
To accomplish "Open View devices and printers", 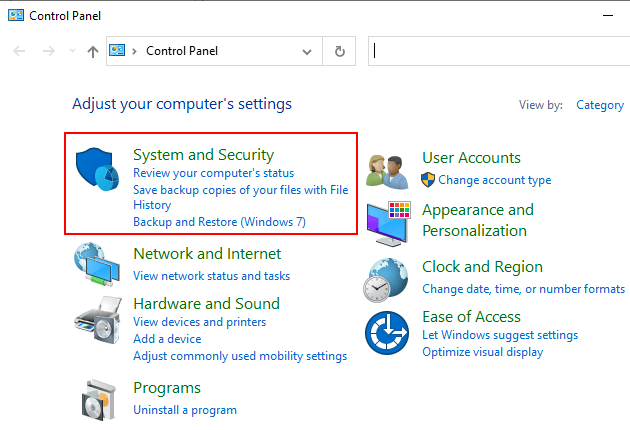I will click(200, 322).
